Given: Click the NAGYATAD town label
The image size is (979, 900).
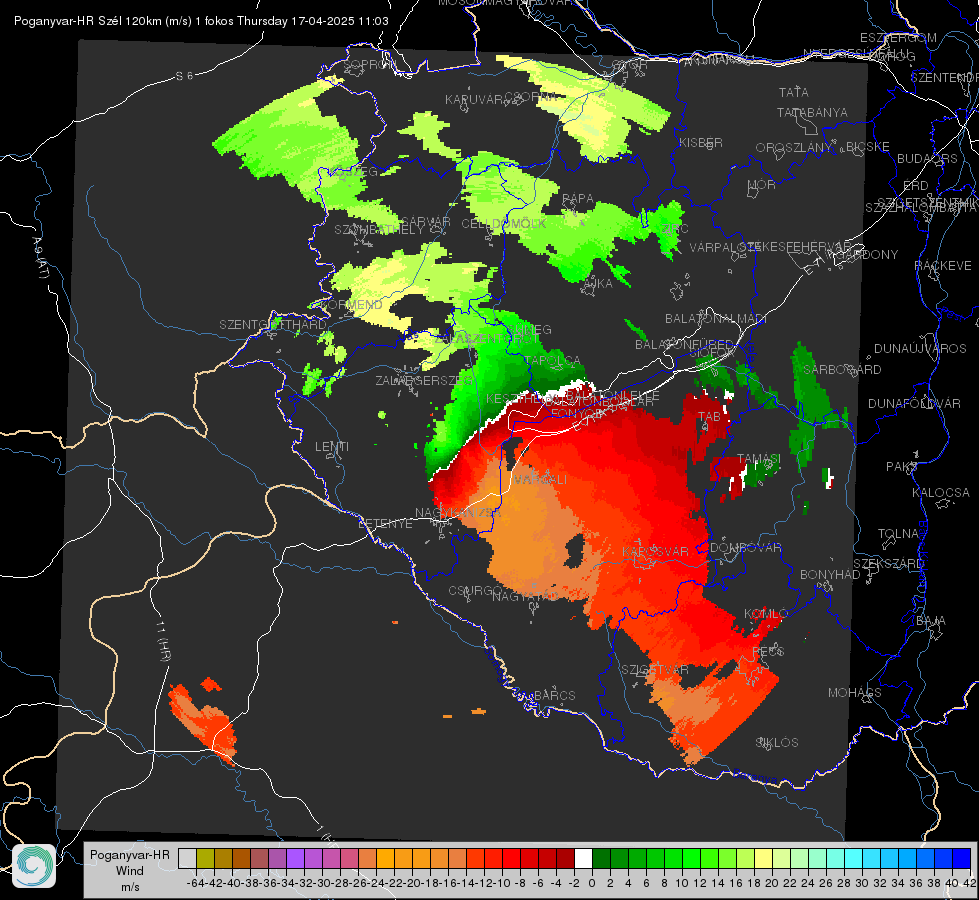Looking at the screenshot, I should click(x=526, y=596).
